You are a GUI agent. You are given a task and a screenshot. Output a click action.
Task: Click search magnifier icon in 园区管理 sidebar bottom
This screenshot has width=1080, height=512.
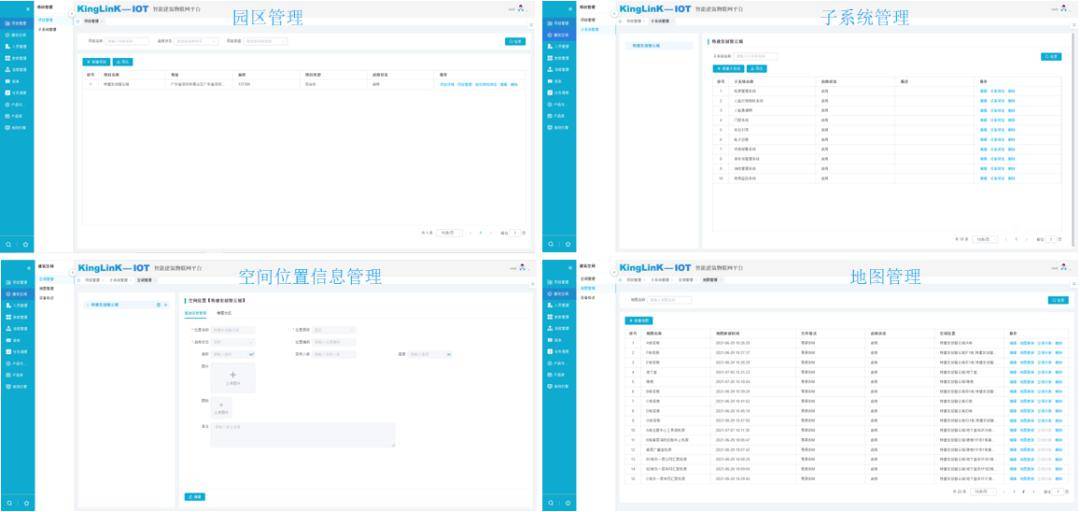8,244
